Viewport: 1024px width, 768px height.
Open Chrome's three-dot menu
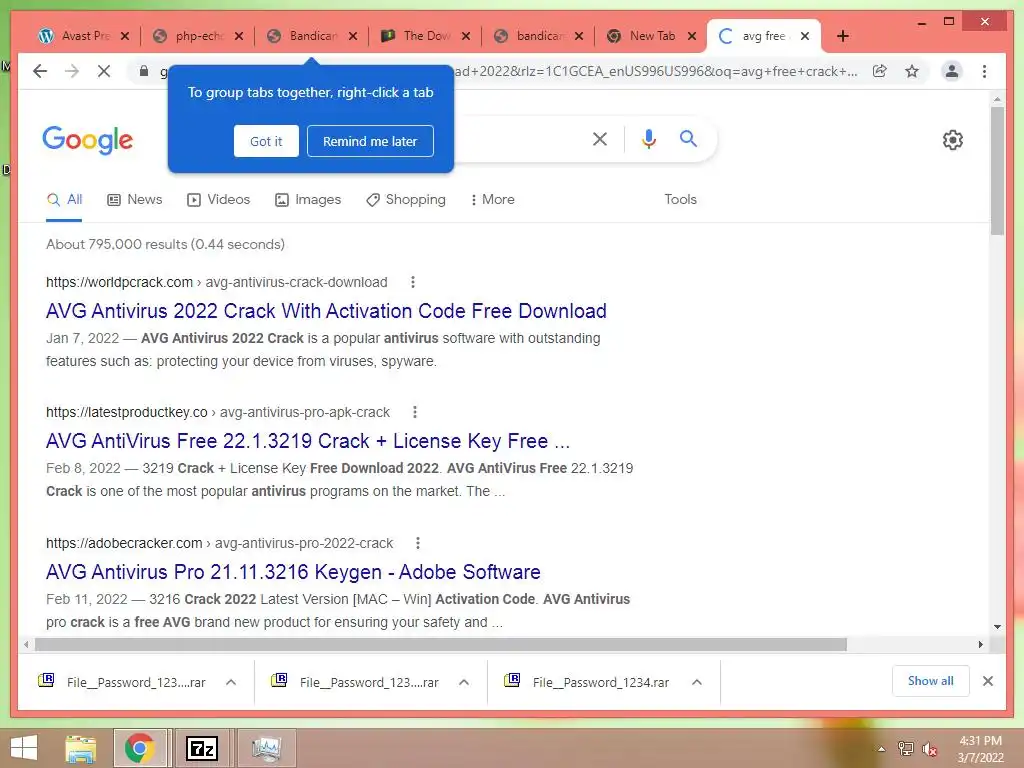(x=984, y=71)
